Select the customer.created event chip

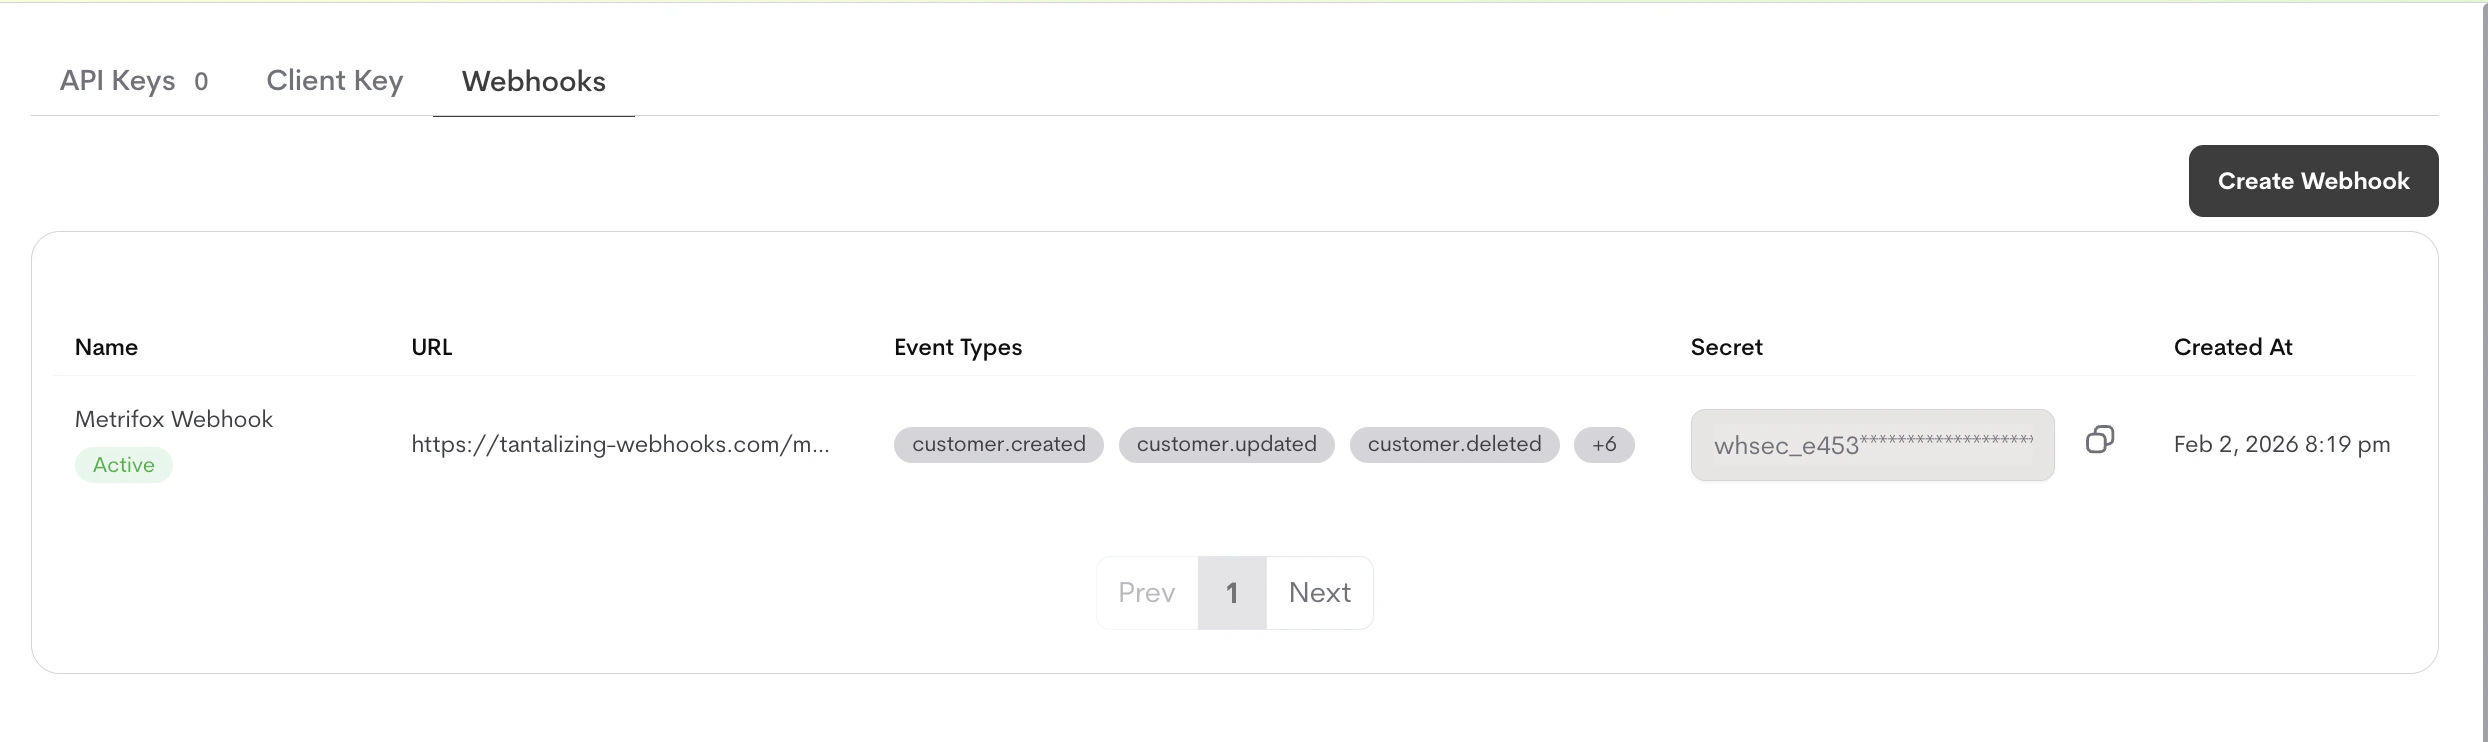tap(997, 445)
